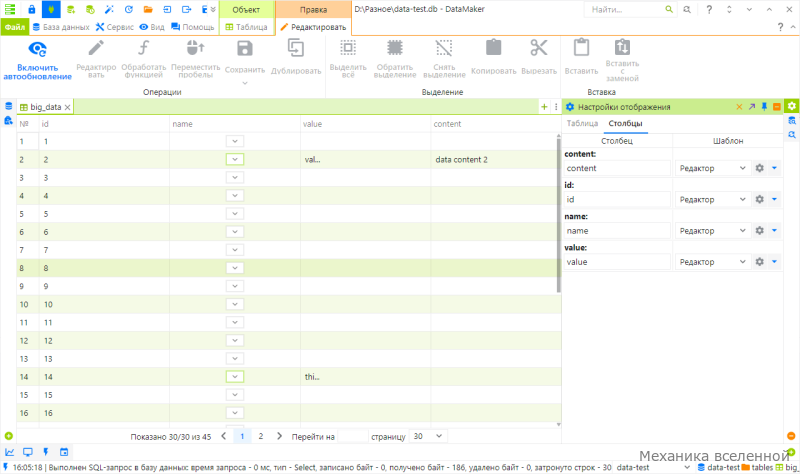Open name dropdown in row 2
The image size is (800, 474).
[235, 159]
